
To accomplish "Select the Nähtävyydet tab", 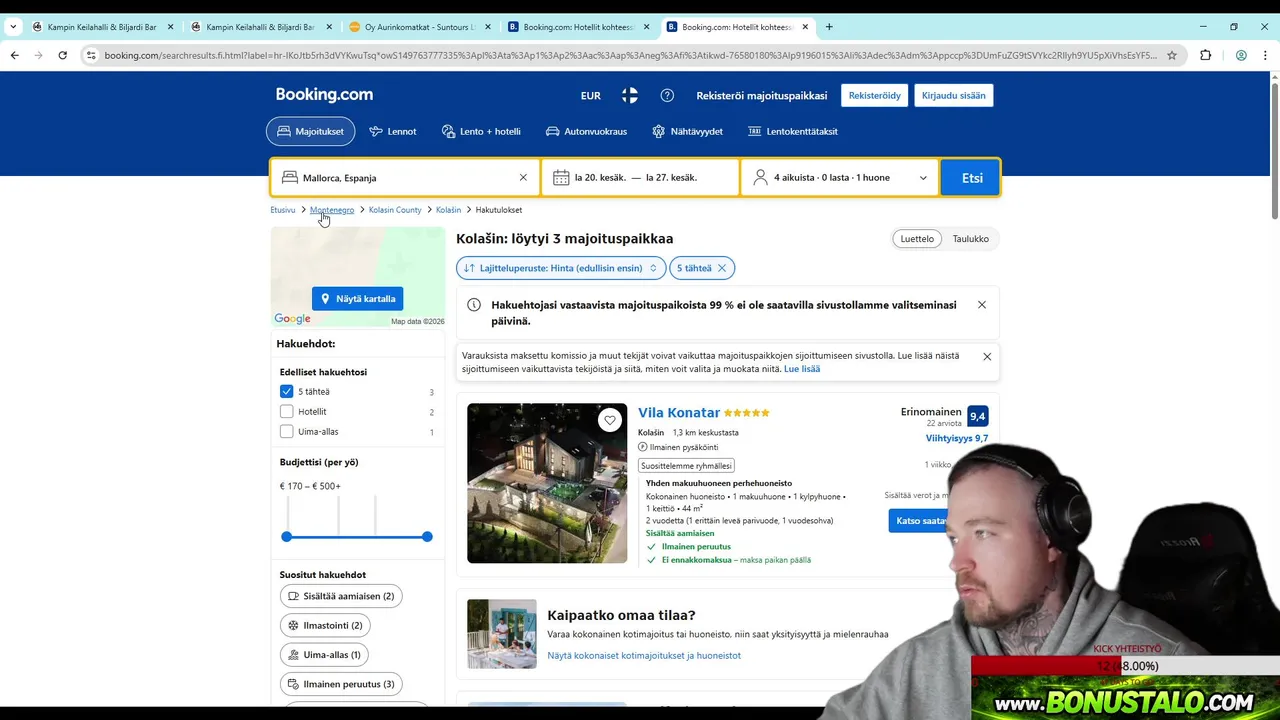I will [687, 131].
